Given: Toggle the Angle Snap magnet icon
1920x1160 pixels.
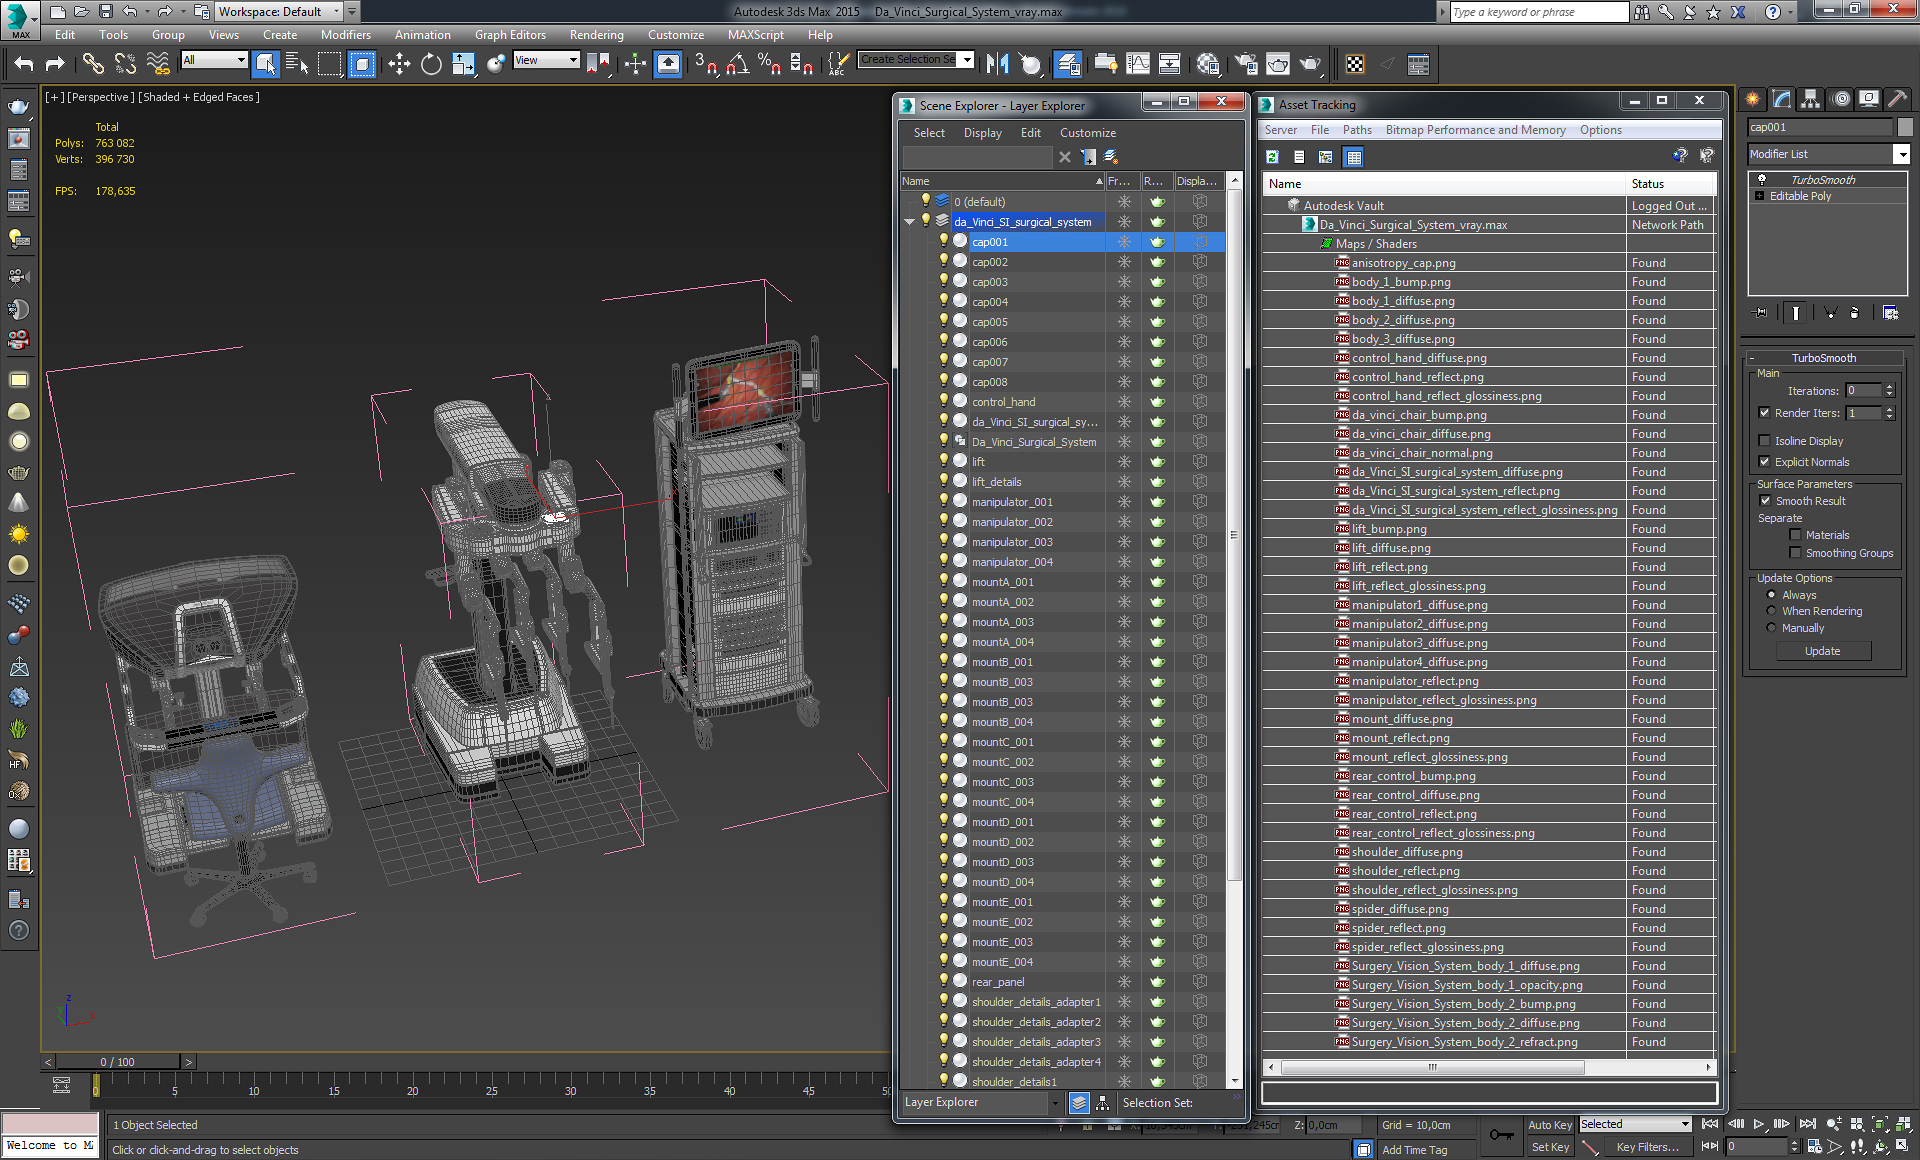Looking at the screenshot, I should (x=737, y=64).
